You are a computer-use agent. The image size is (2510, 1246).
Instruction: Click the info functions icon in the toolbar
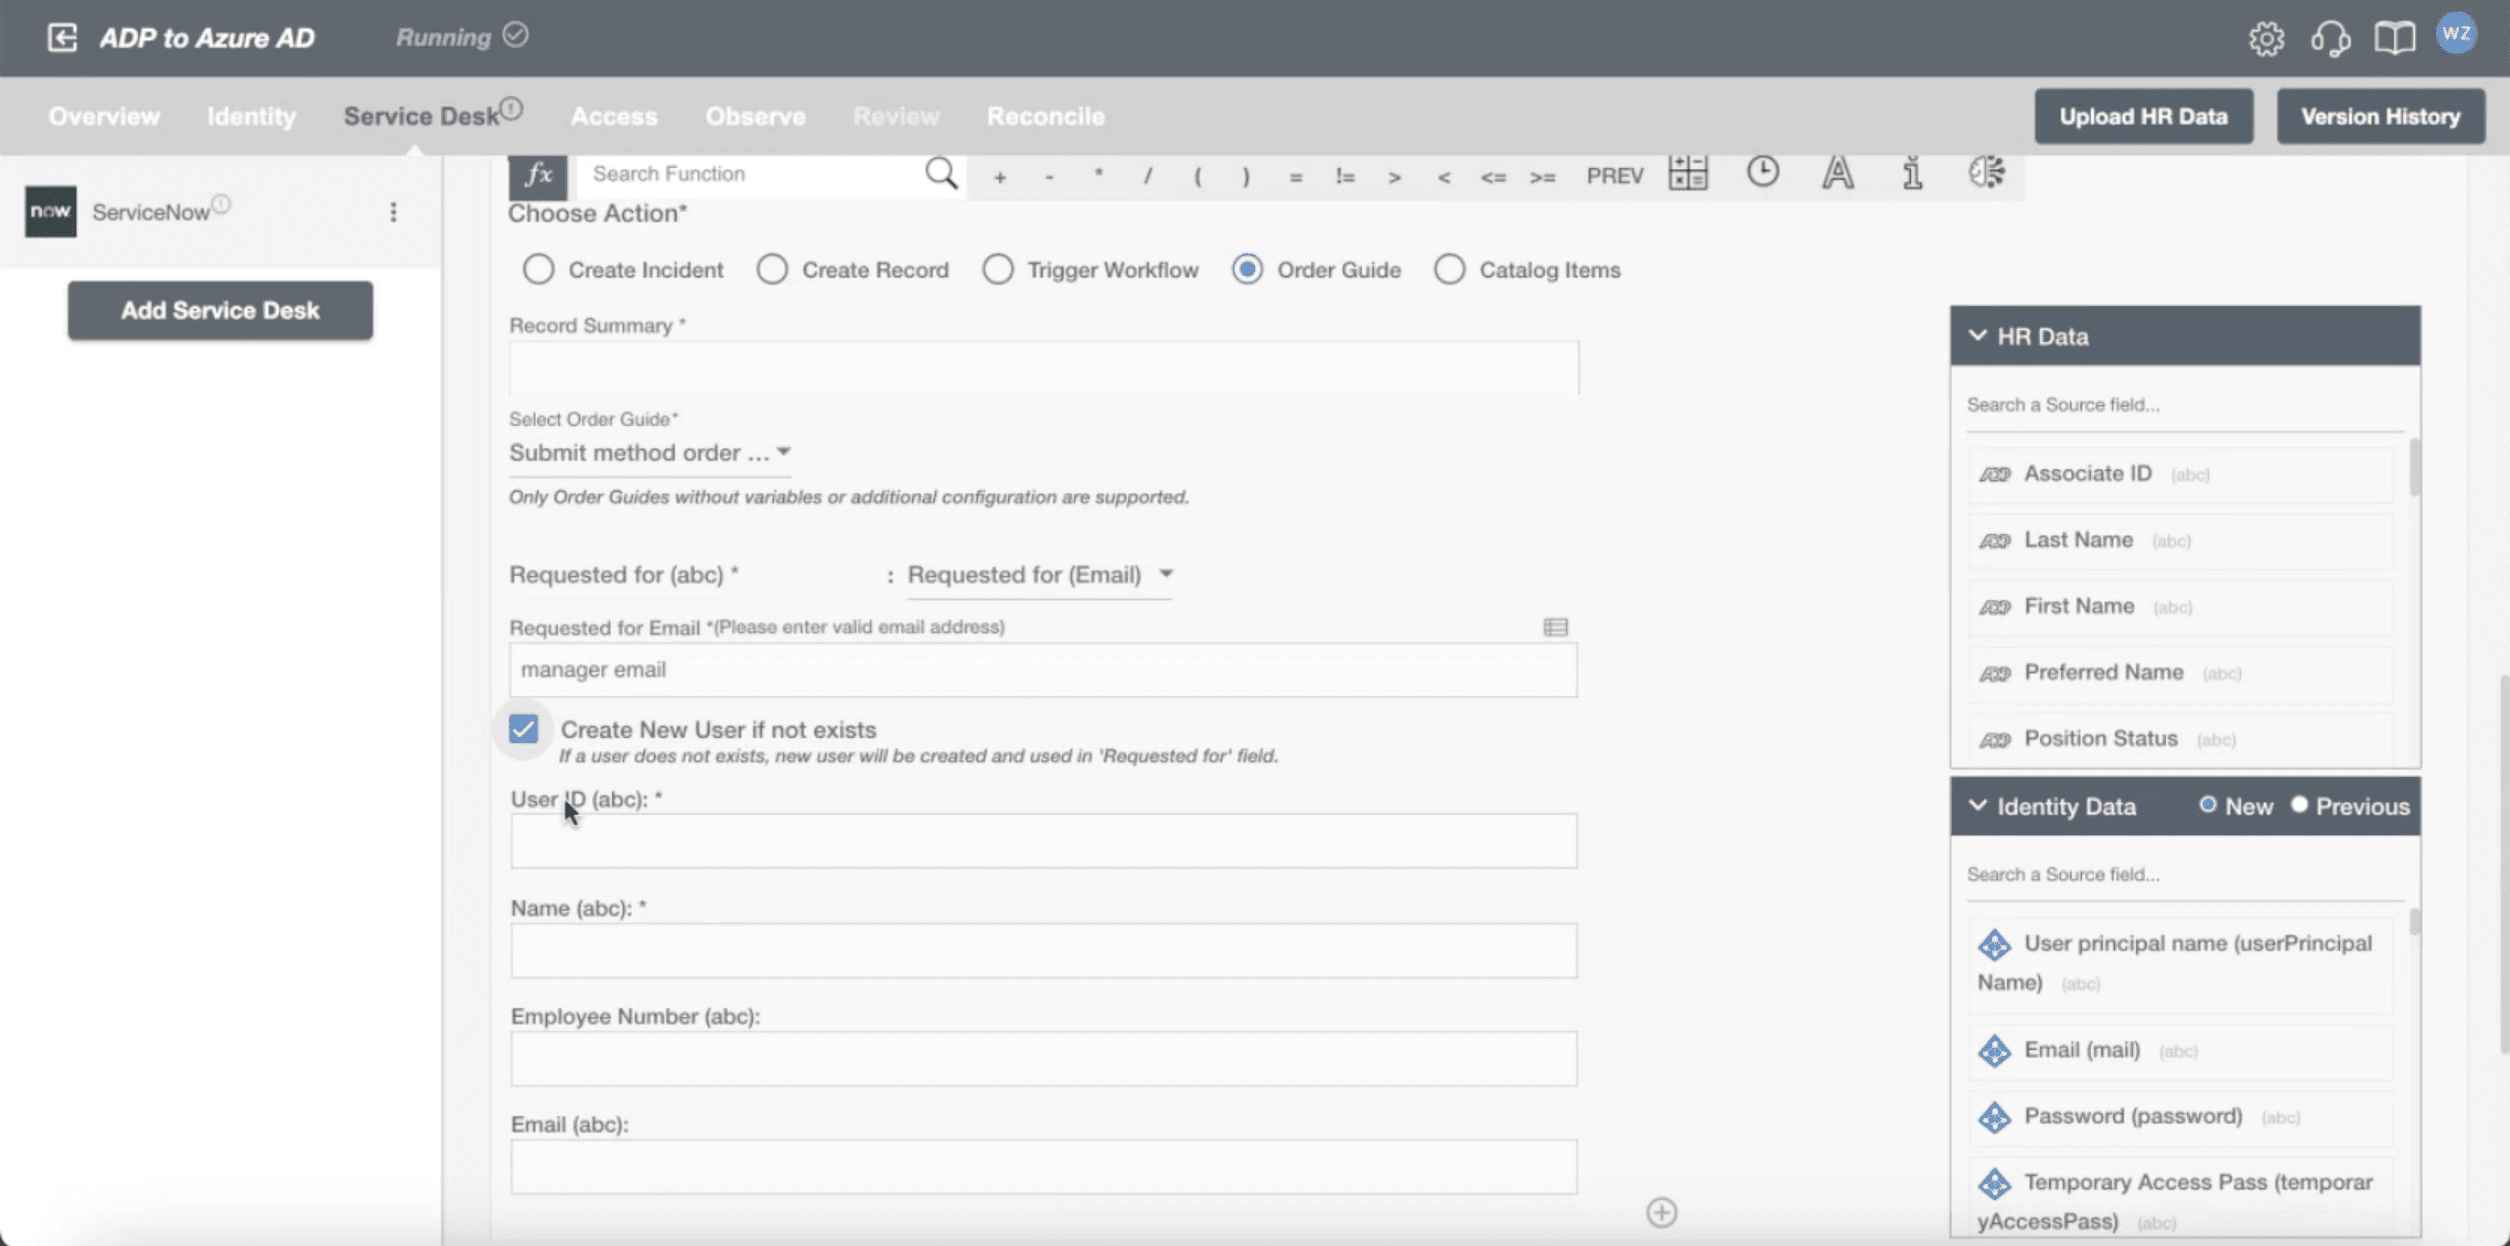pos(1911,173)
